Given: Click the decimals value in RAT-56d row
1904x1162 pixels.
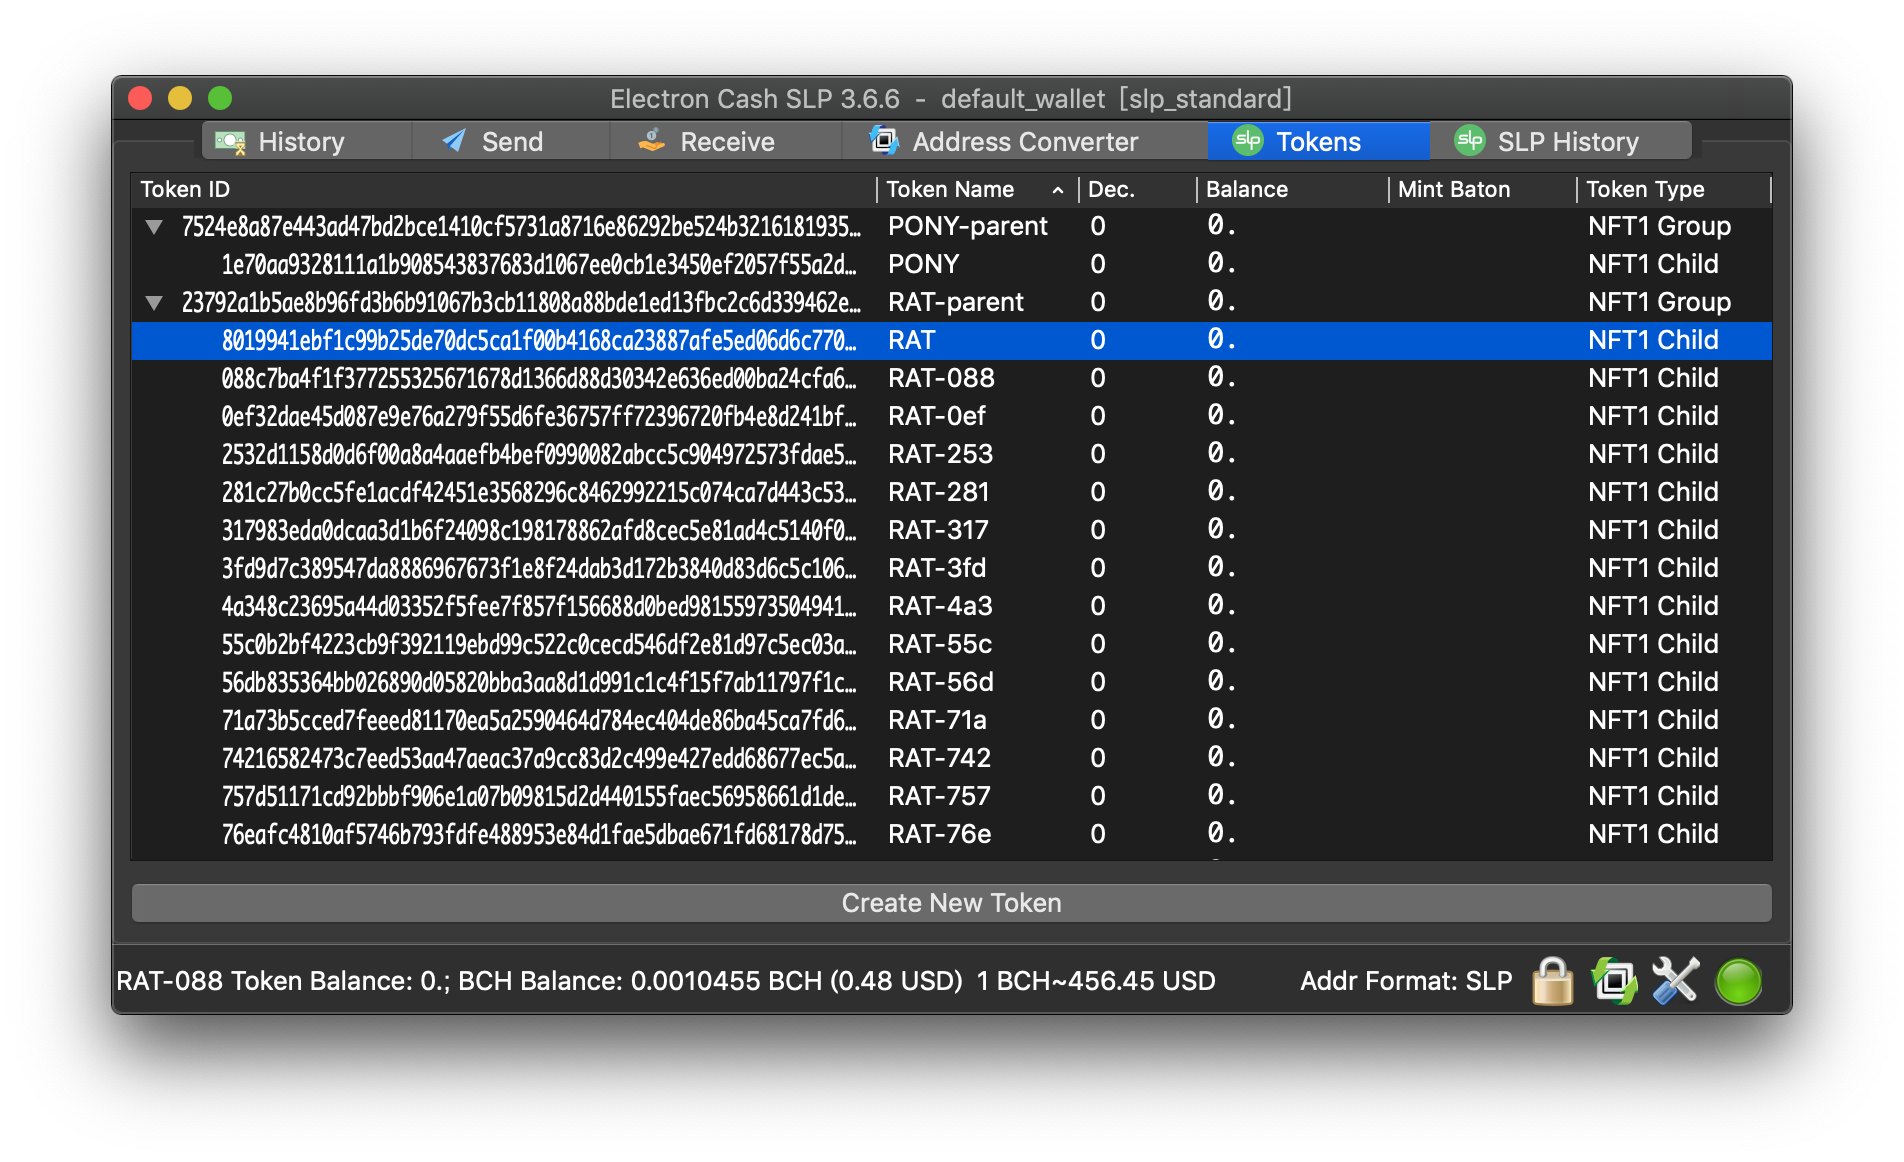Looking at the screenshot, I should coord(1098,683).
